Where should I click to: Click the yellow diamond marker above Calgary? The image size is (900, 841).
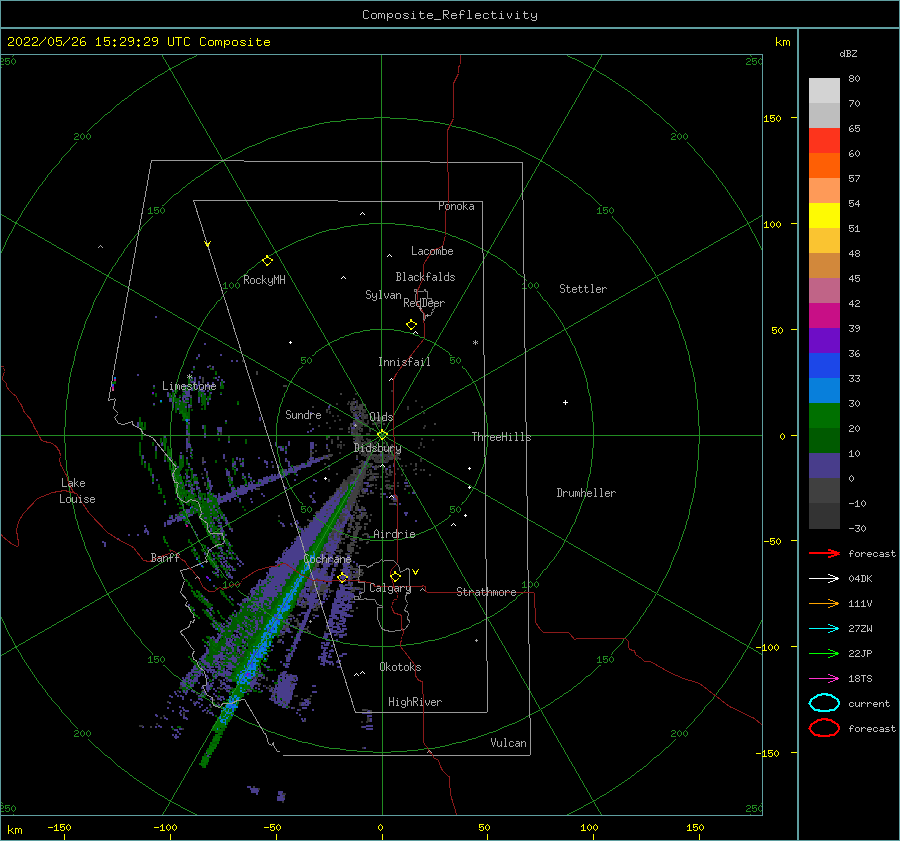[x=395, y=576]
